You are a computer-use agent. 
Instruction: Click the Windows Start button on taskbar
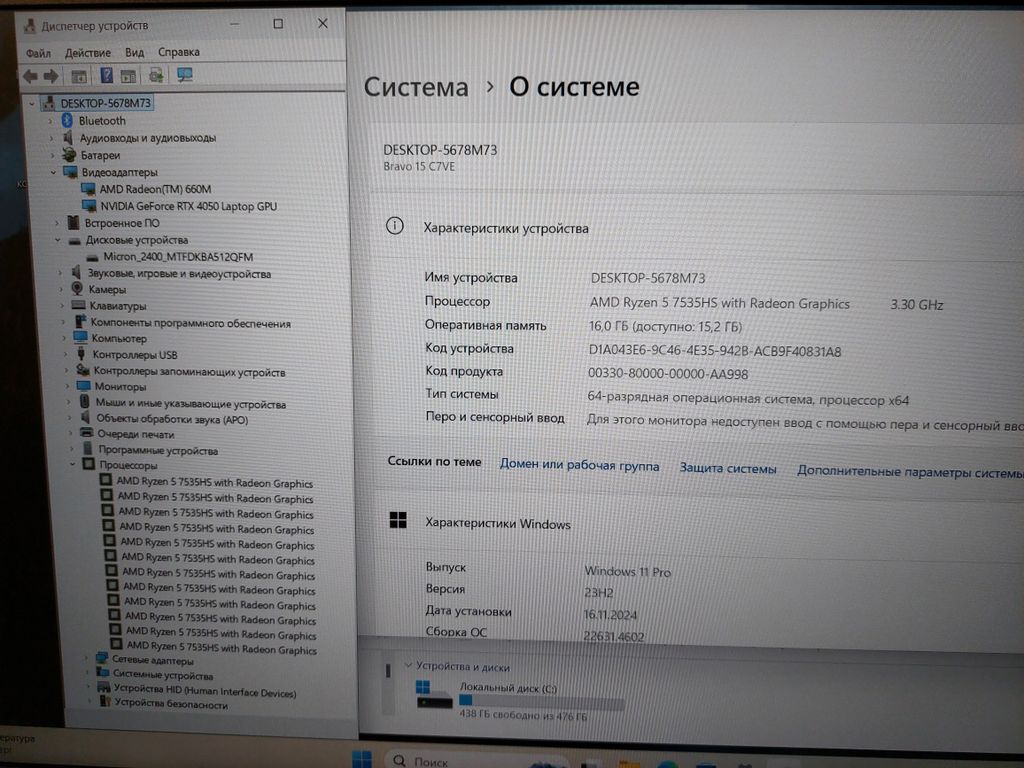tap(362, 759)
